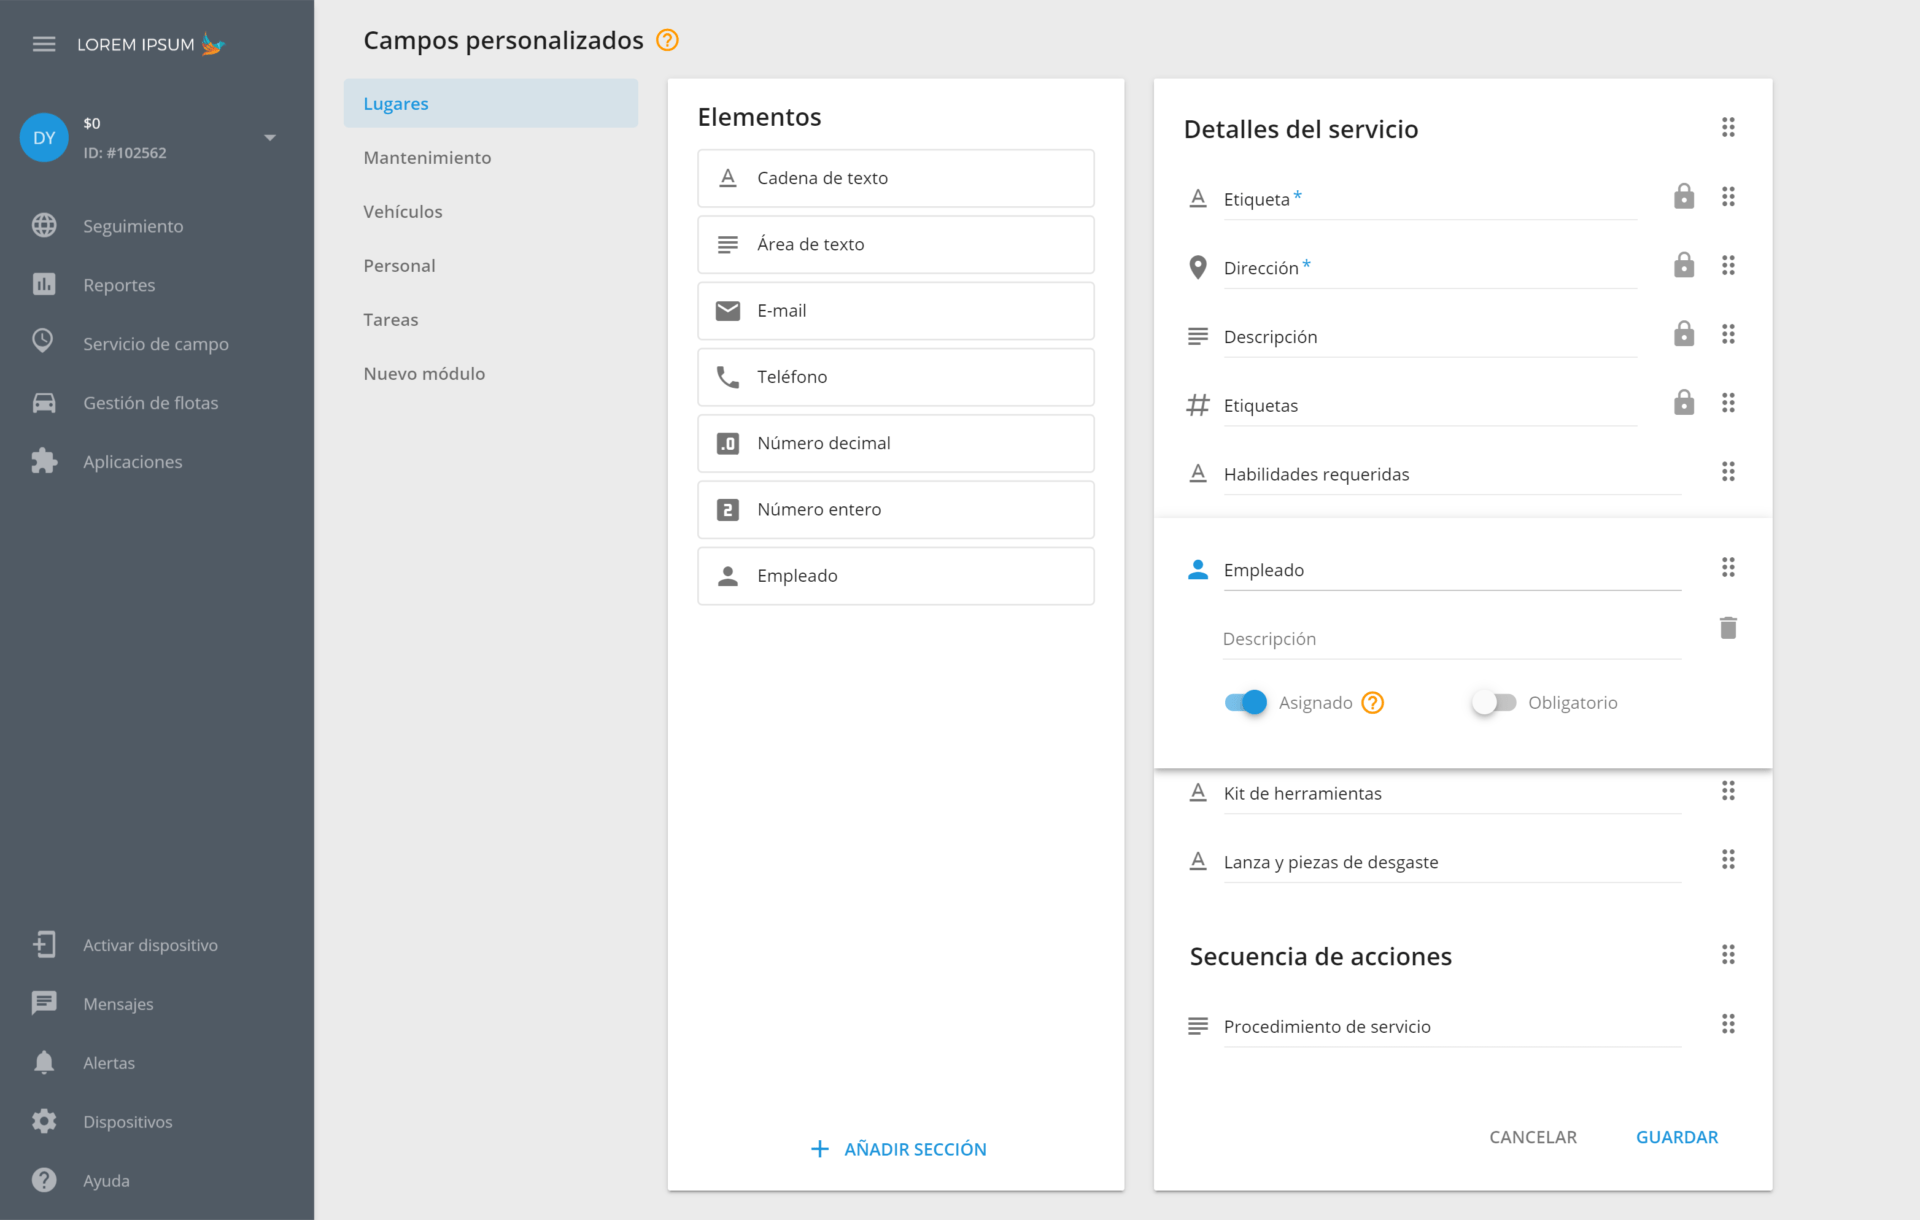This screenshot has width=1920, height=1220.
Task: Open the Nuevo módulo section
Action: coord(423,372)
